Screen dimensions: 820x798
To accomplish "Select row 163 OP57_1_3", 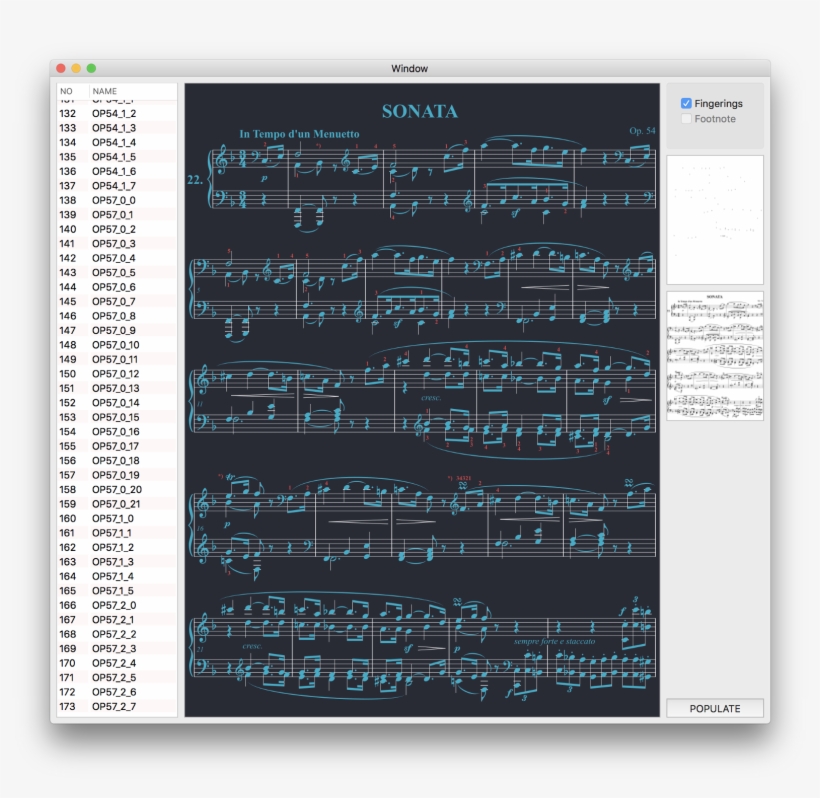I will point(117,562).
